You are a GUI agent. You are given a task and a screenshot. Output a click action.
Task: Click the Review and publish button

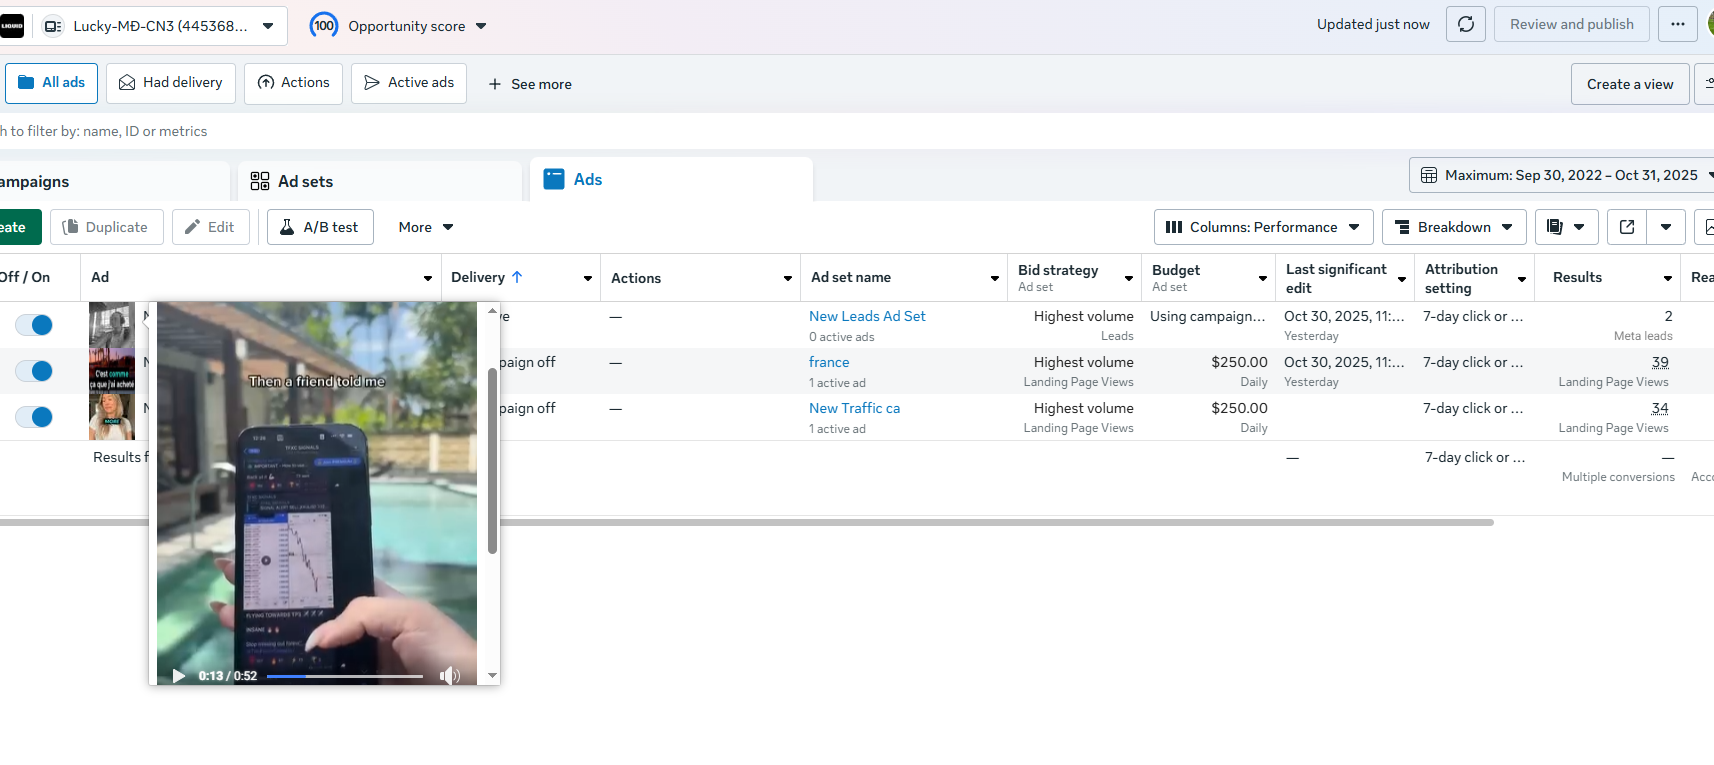tap(1572, 24)
